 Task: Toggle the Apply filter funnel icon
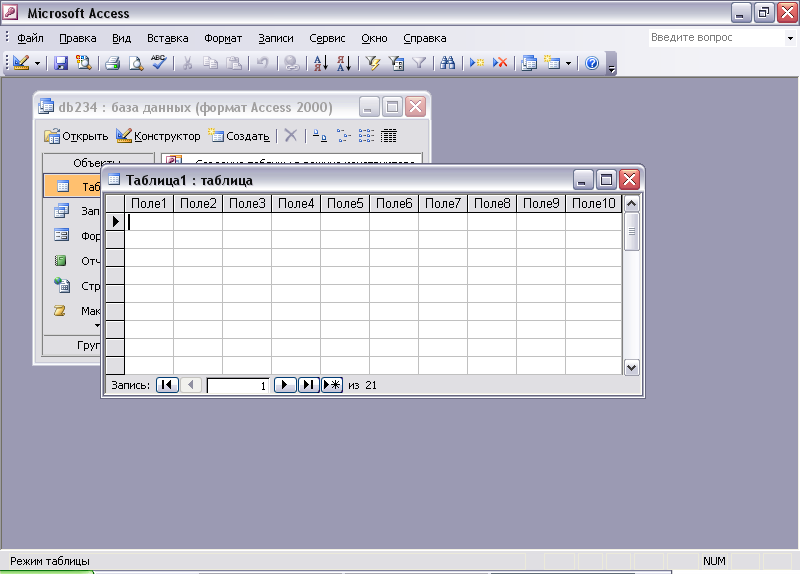pos(419,63)
